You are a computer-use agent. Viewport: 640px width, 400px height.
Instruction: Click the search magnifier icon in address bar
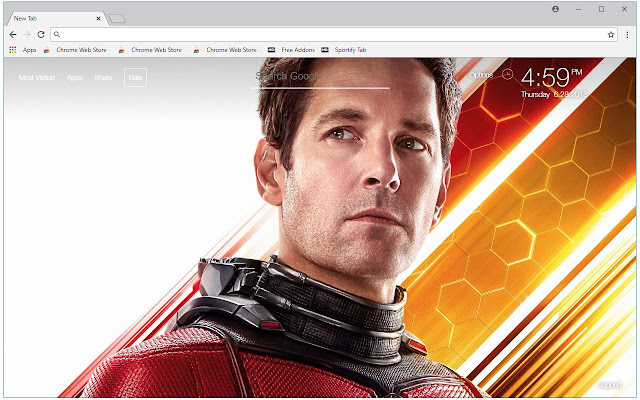point(57,35)
